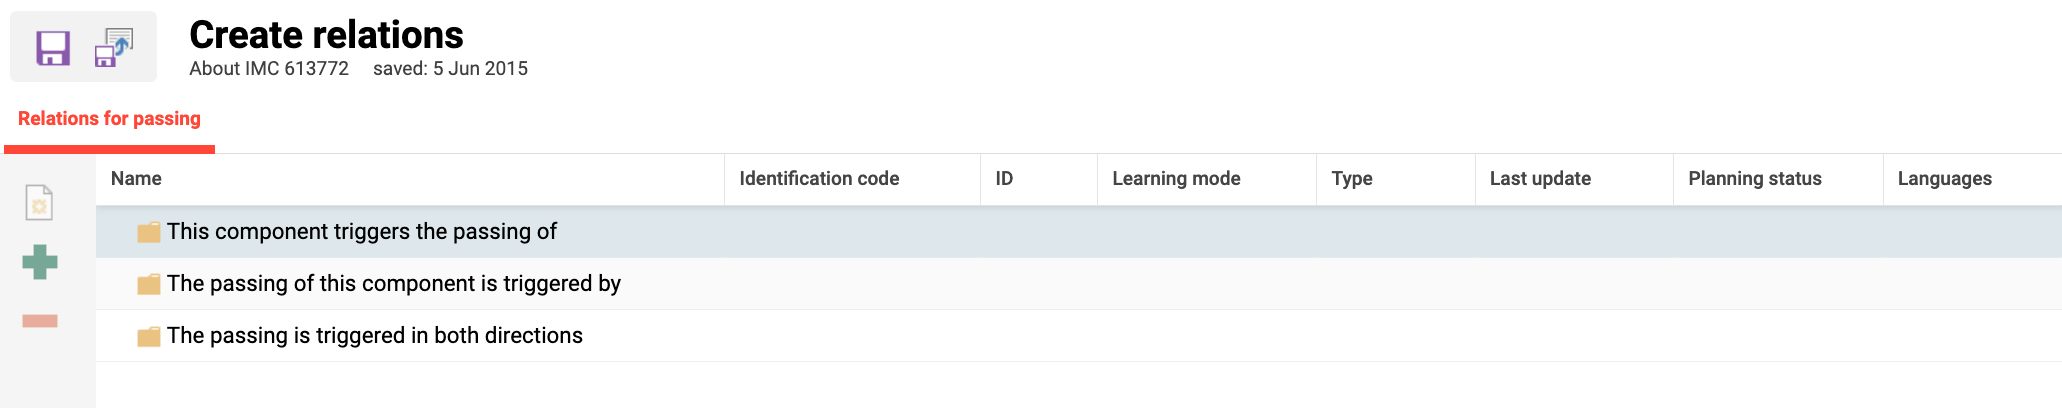The width and height of the screenshot is (2062, 408).
Task: Click the green plus add icon
Action: (40, 262)
